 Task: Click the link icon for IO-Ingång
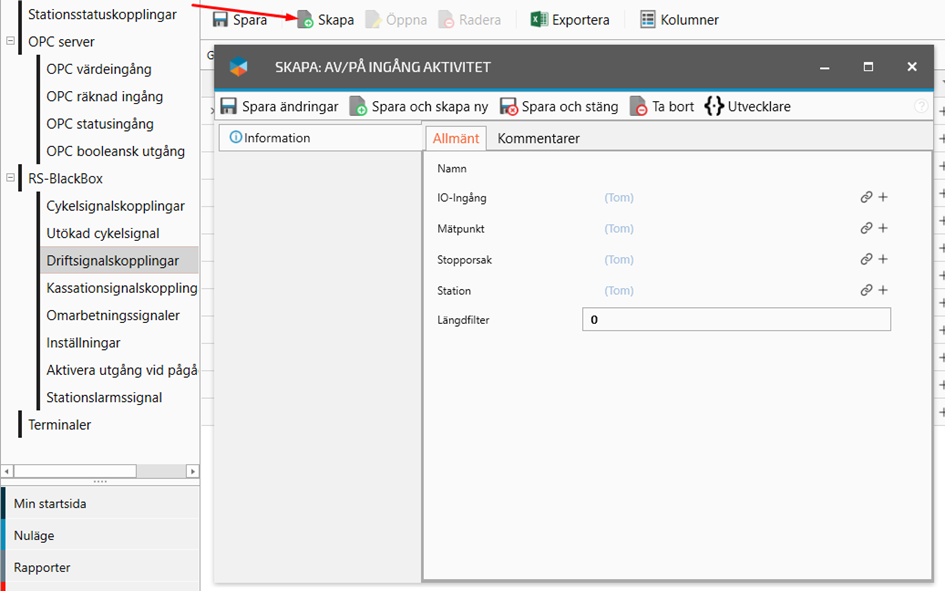(866, 198)
